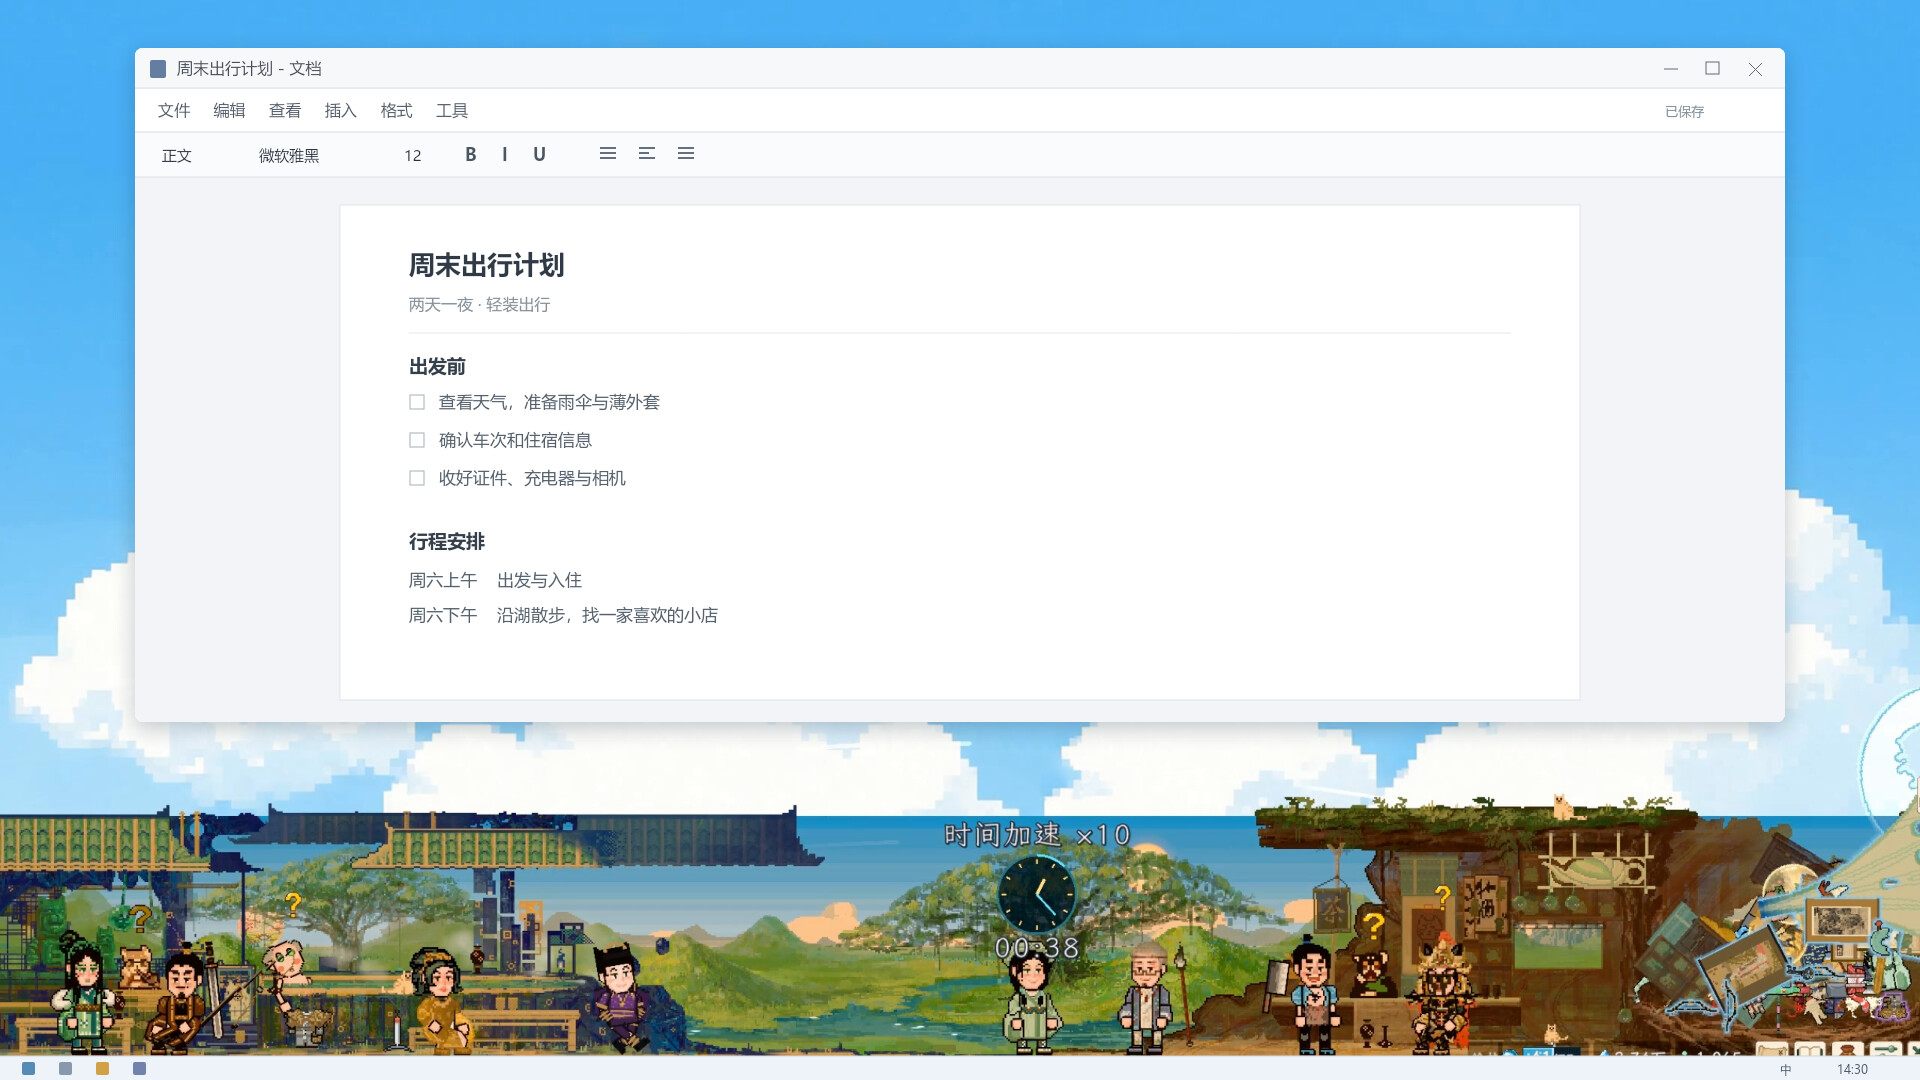The image size is (1920, 1080).
Task: Toggle italic formatting with the I icon
Action: click(x=505, y=154)
